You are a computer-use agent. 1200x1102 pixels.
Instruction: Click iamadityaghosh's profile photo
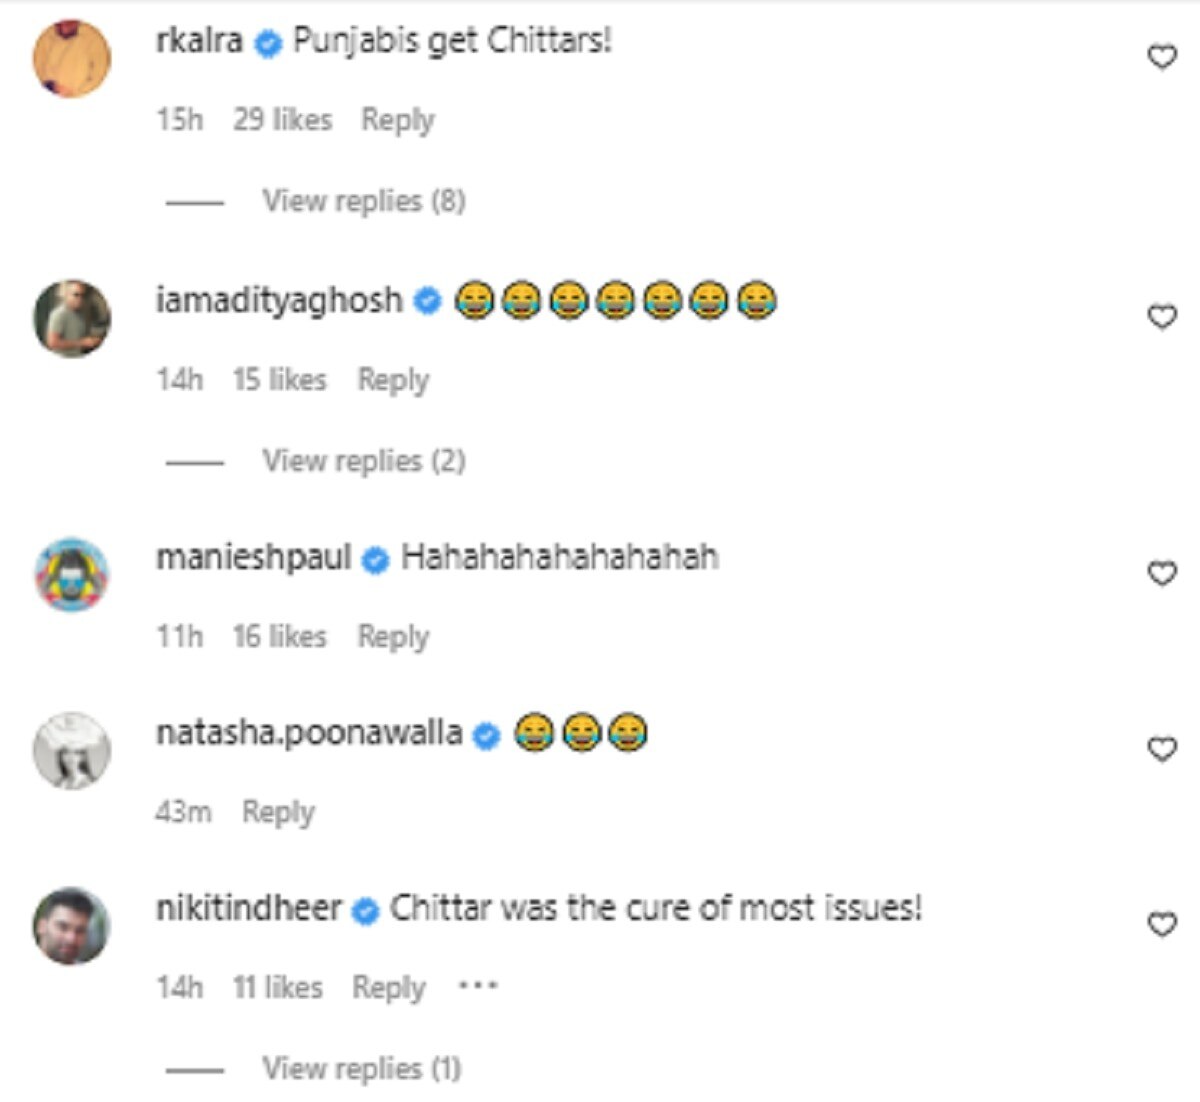[71, 313]
